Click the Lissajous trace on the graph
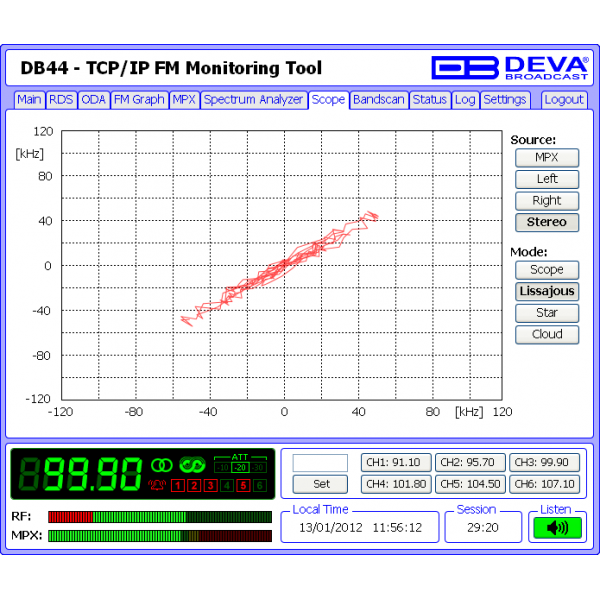The width and height of the screenshot is (600, 600). pyautogui.click(x=284, y=264)
